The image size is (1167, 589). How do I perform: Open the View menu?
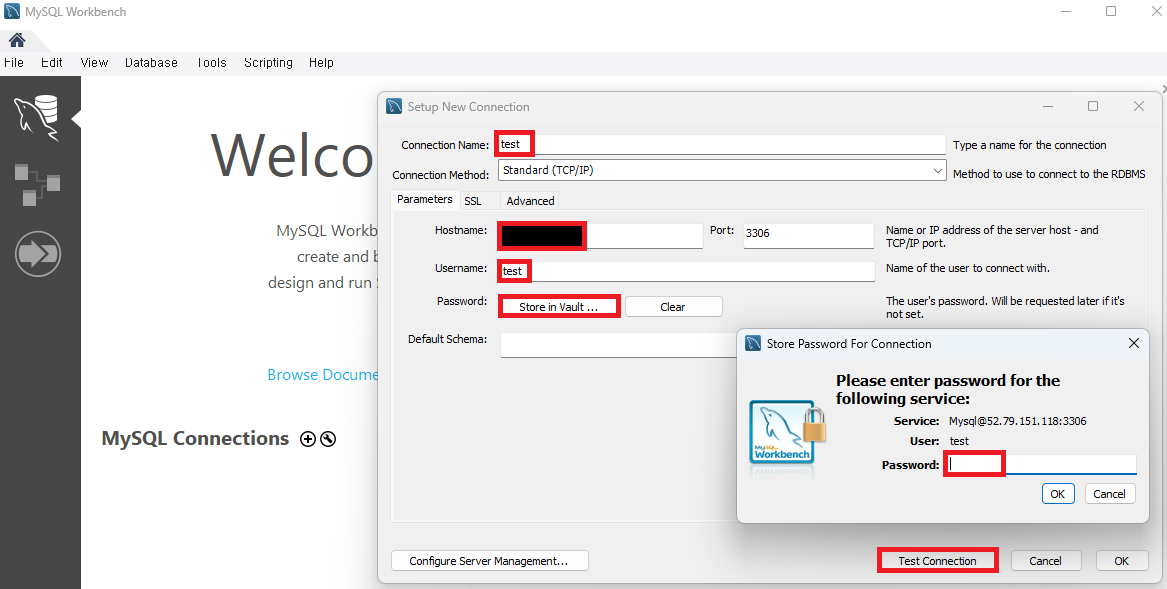point(94,63)
